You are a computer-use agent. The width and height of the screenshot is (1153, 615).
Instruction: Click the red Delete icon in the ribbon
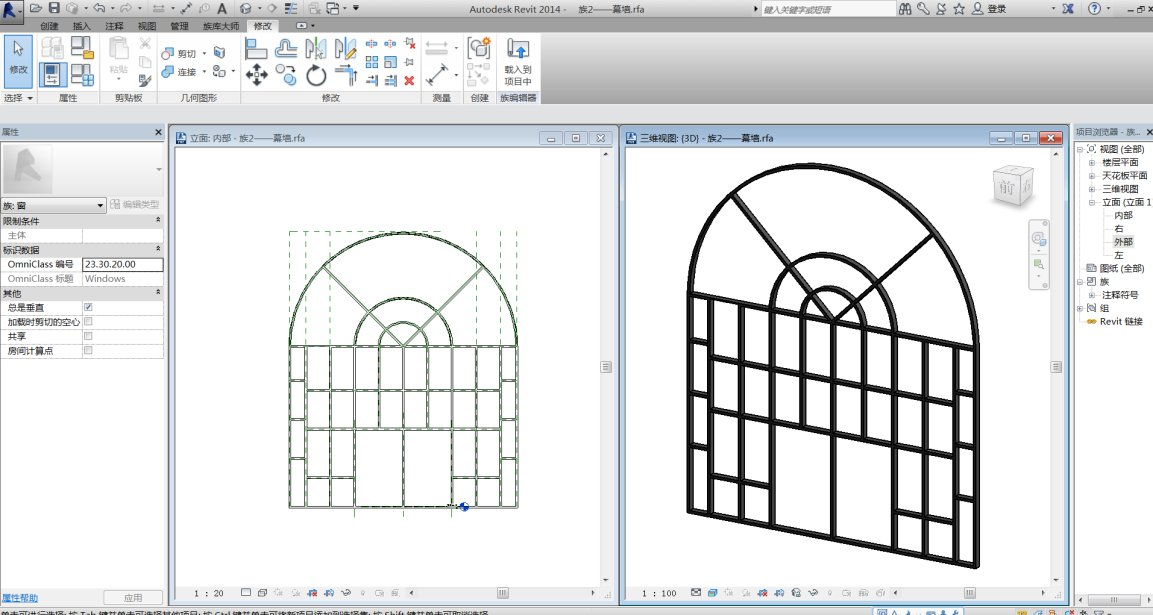[408, 80]
